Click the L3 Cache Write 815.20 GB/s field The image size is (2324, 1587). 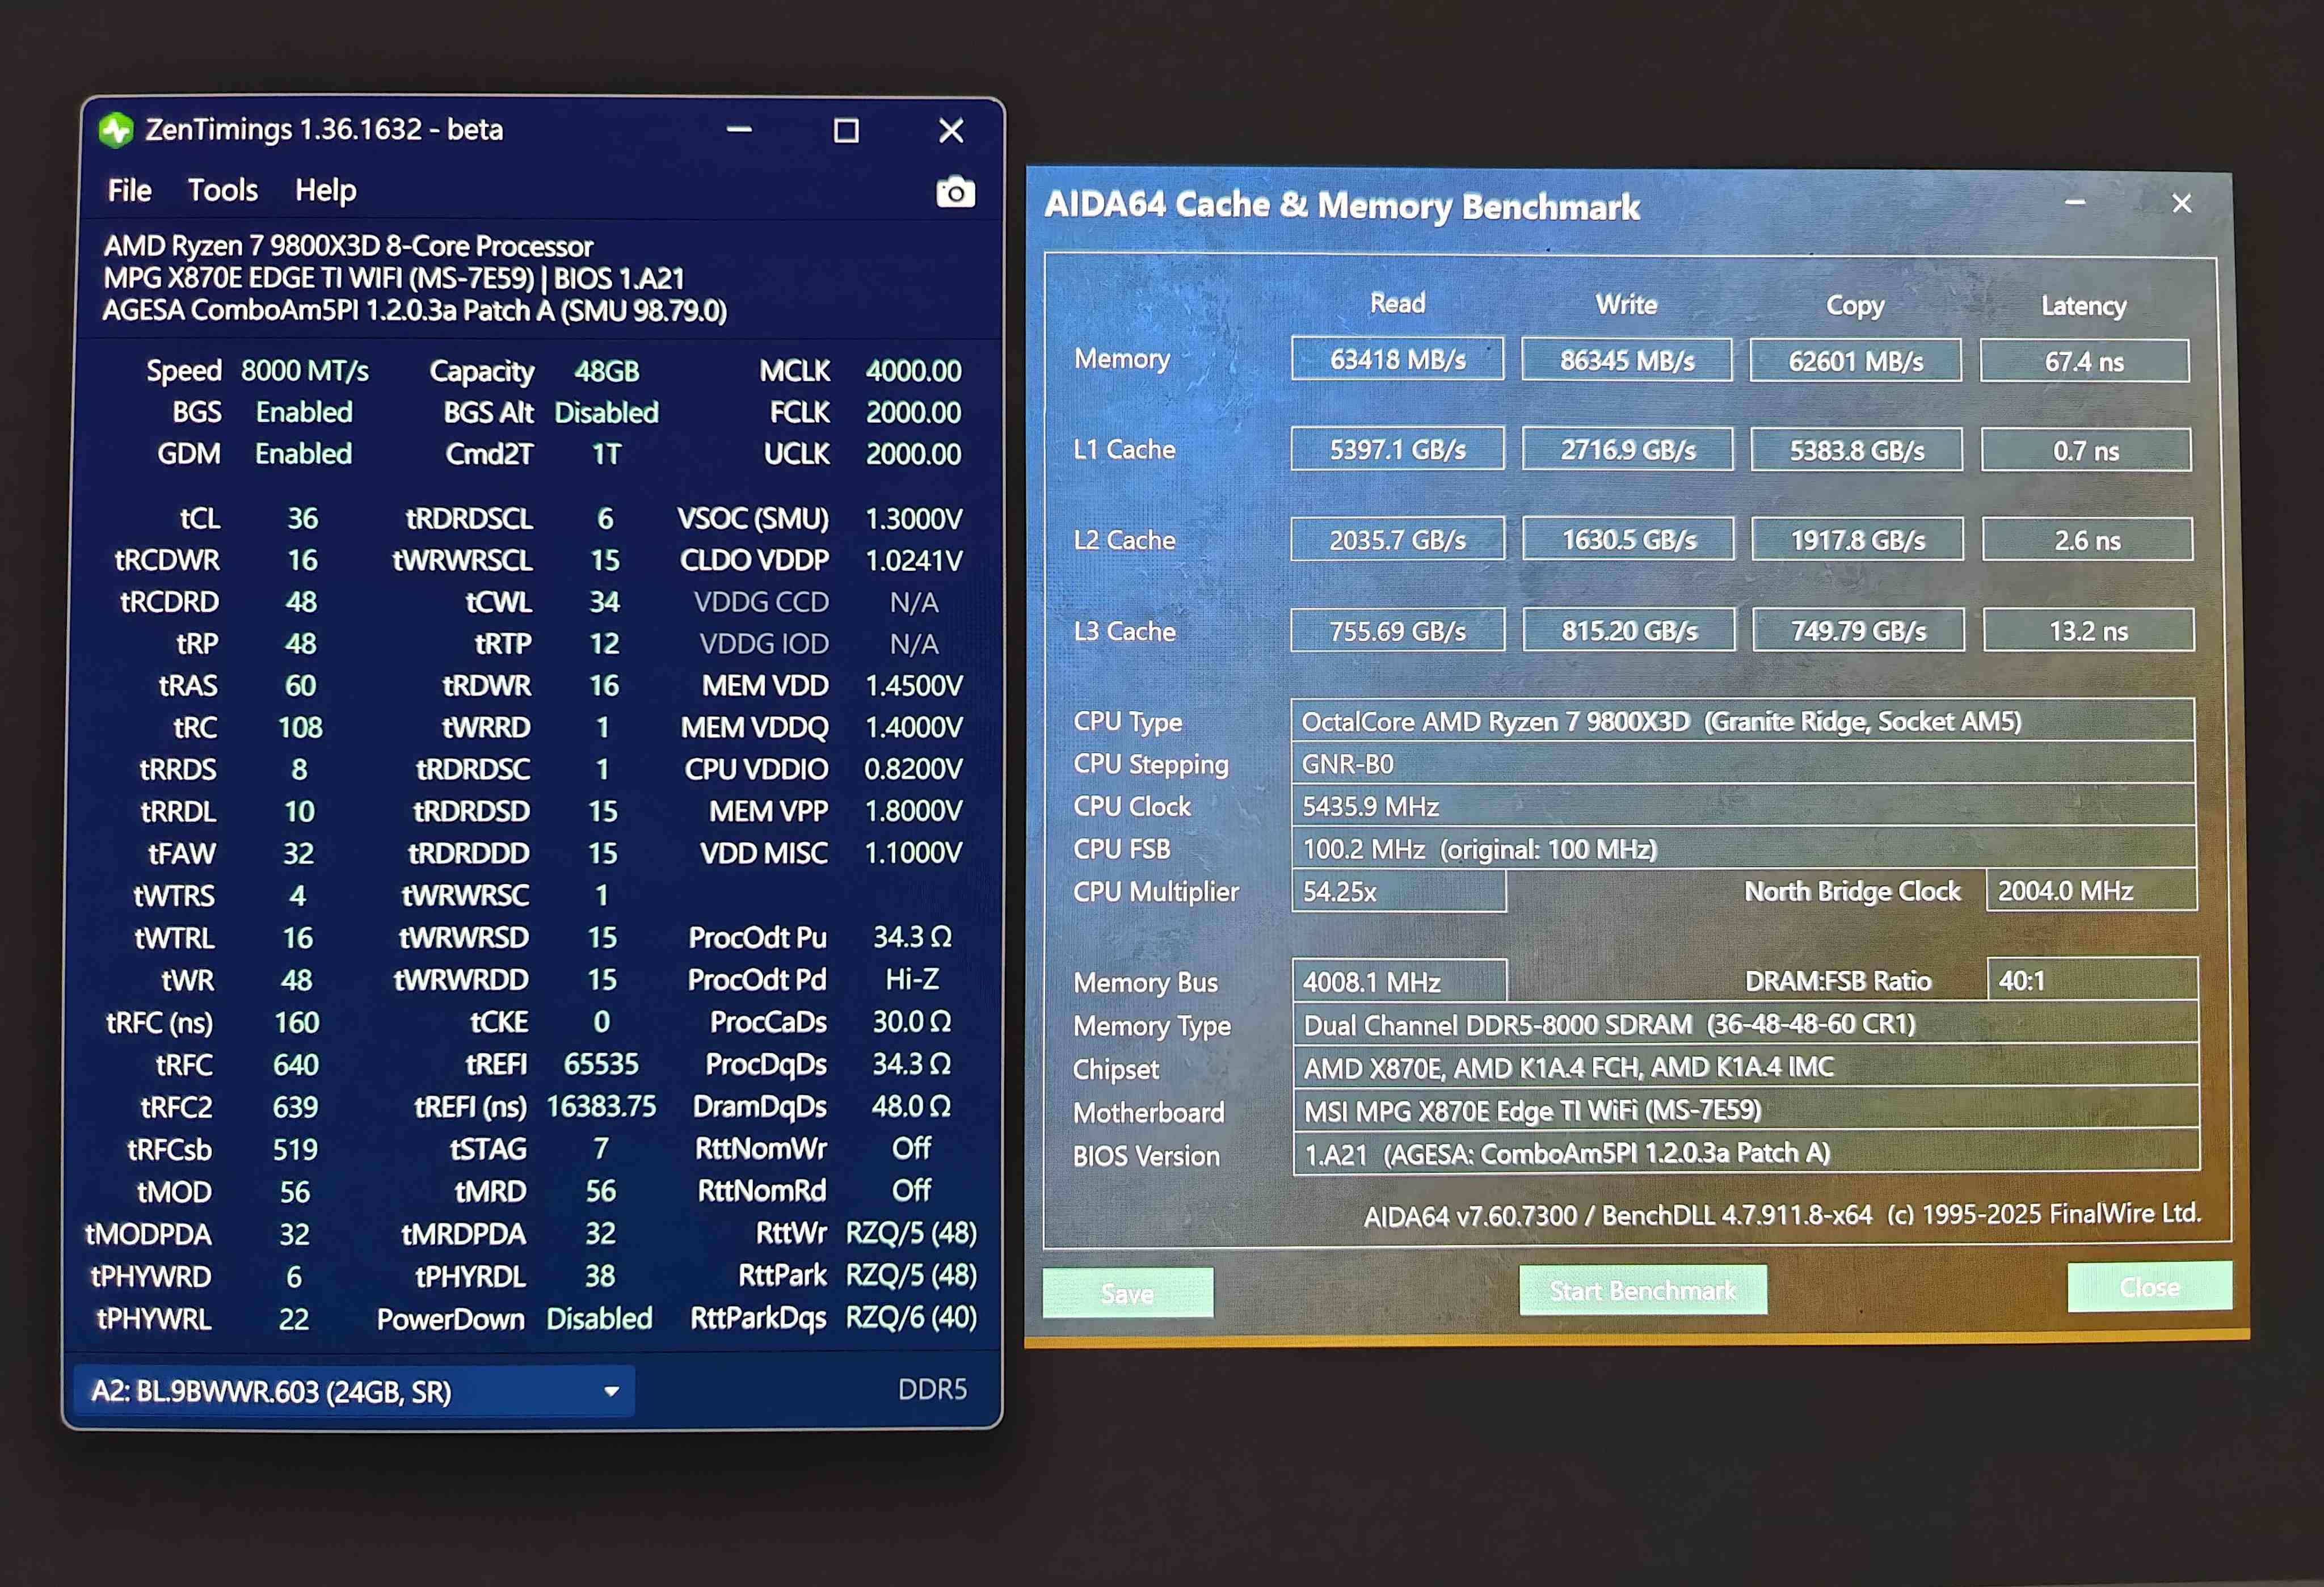point(1630,630)
